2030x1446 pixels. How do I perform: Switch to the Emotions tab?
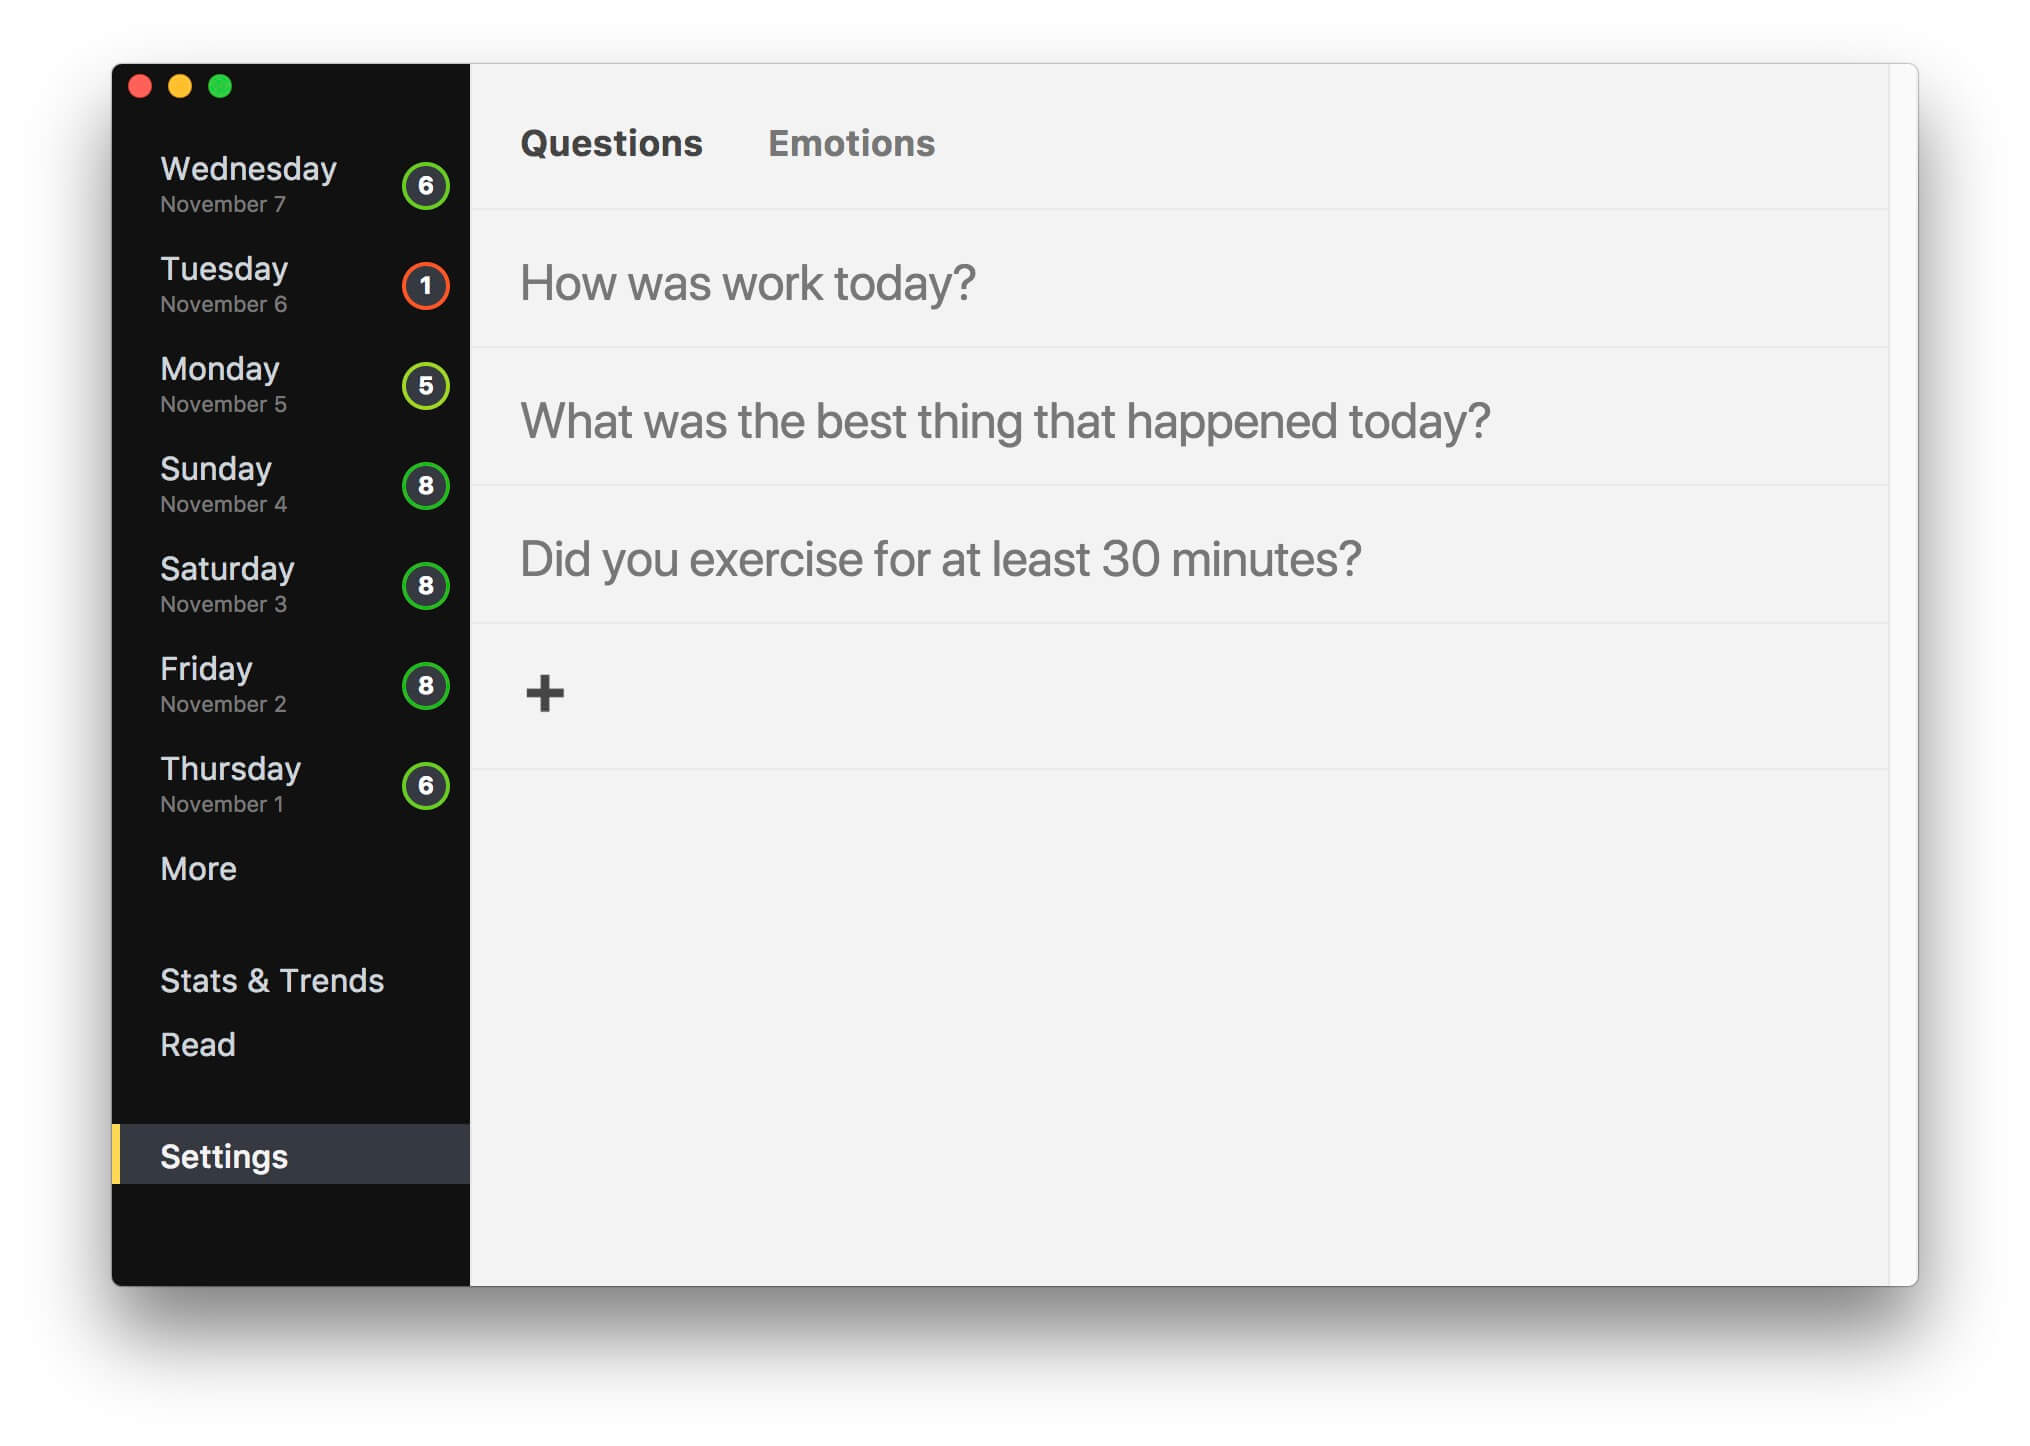click(851, 144)
